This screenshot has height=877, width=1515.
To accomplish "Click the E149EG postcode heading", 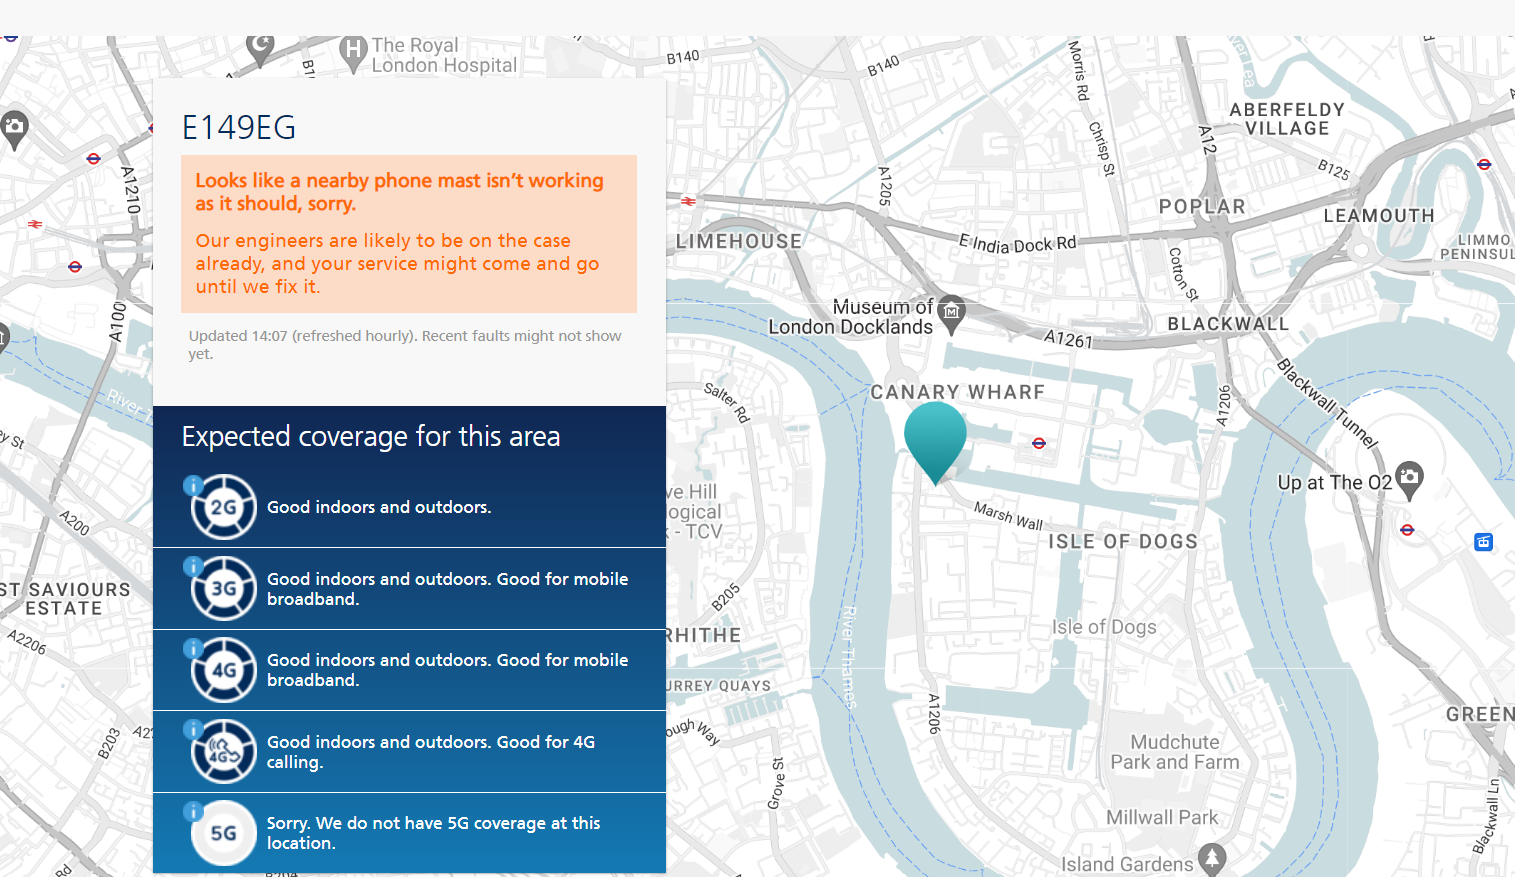I will click(239, 128).
